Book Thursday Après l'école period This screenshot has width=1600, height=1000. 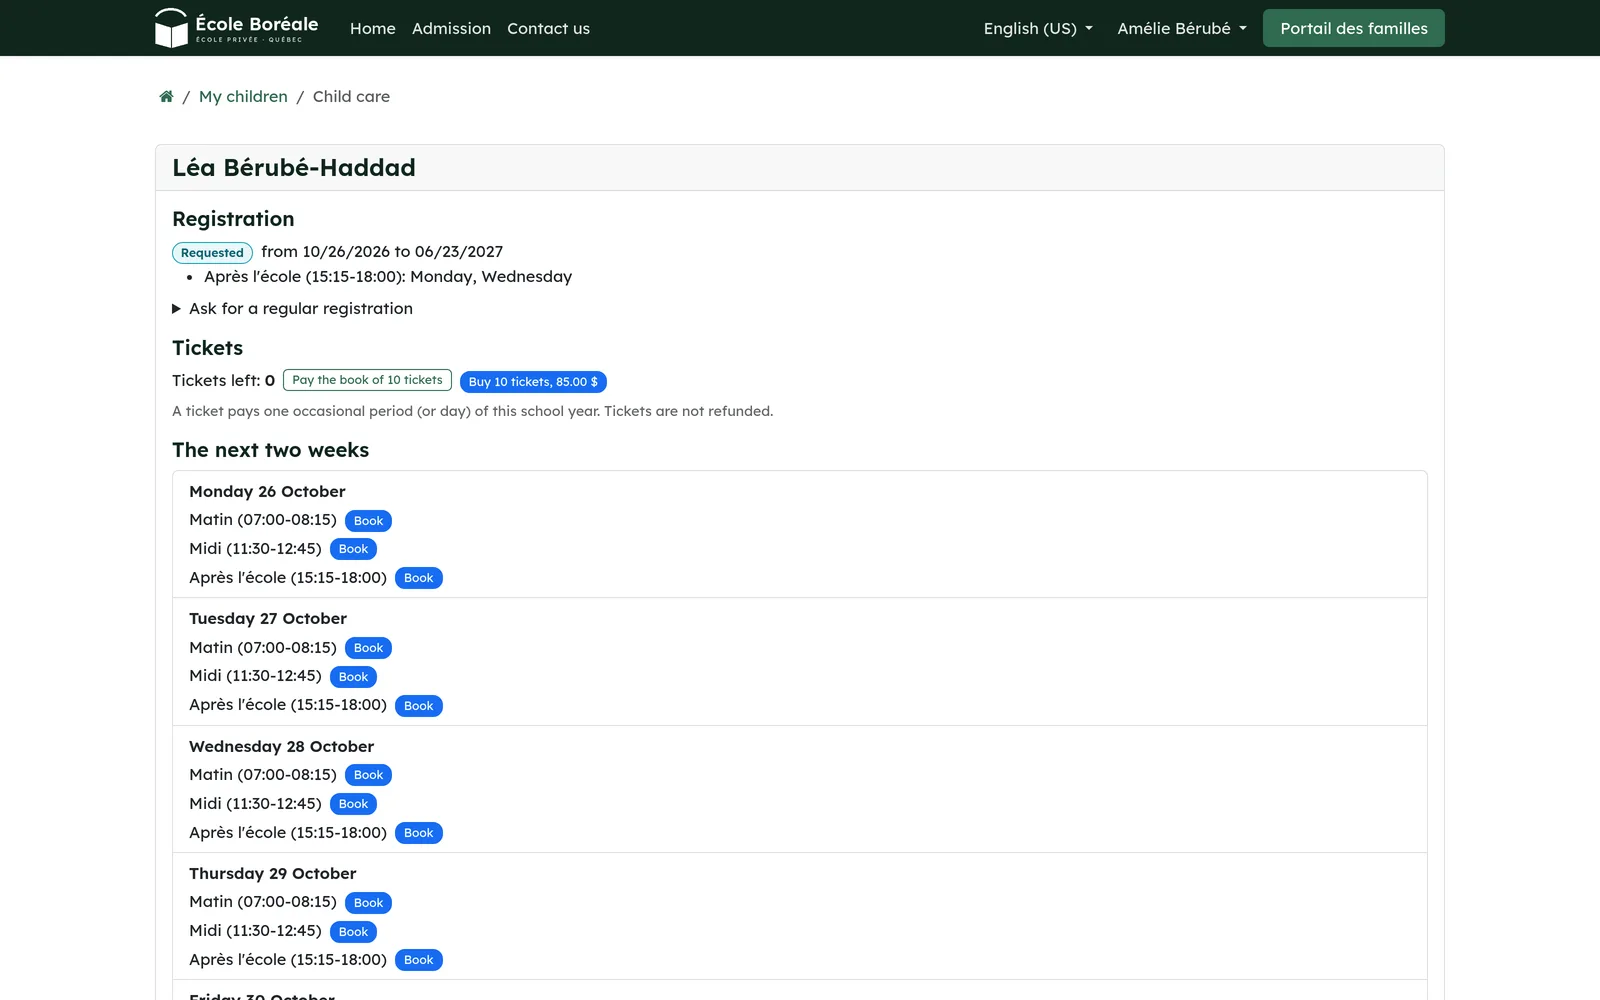[x=418, y=960]
